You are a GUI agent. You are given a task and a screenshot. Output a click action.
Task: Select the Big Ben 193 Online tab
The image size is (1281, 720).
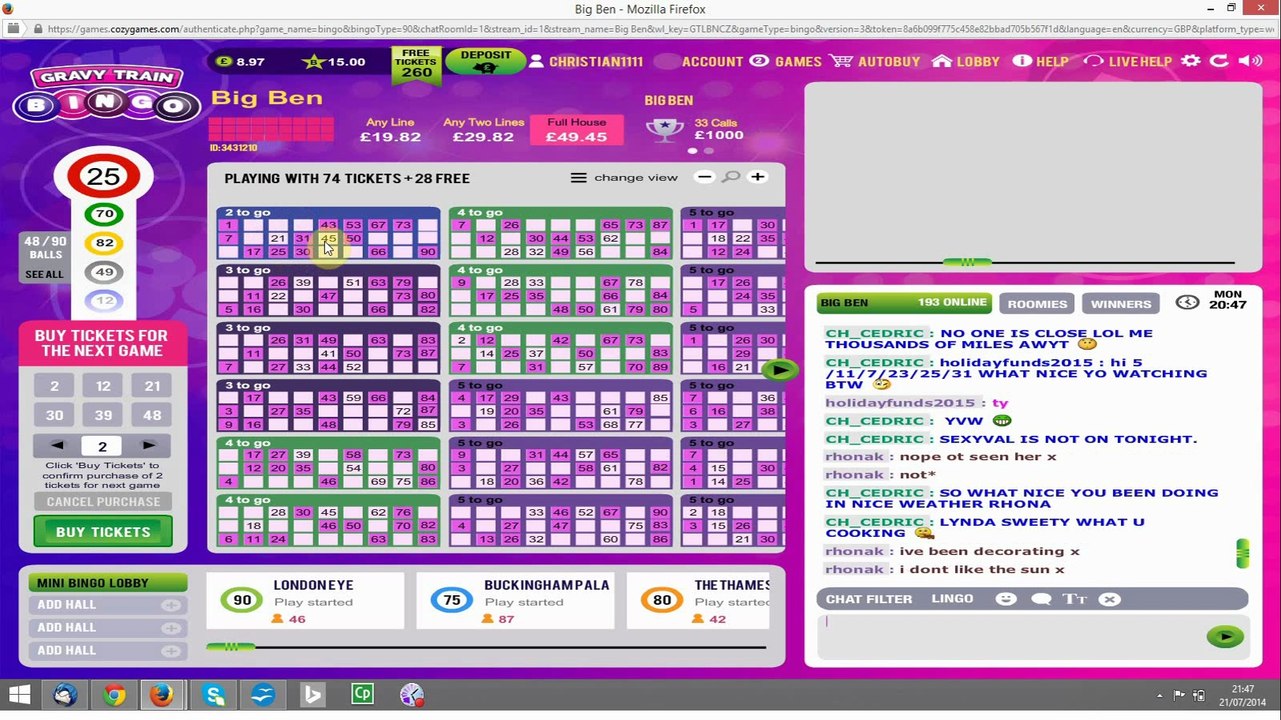(x=904, y=302)
